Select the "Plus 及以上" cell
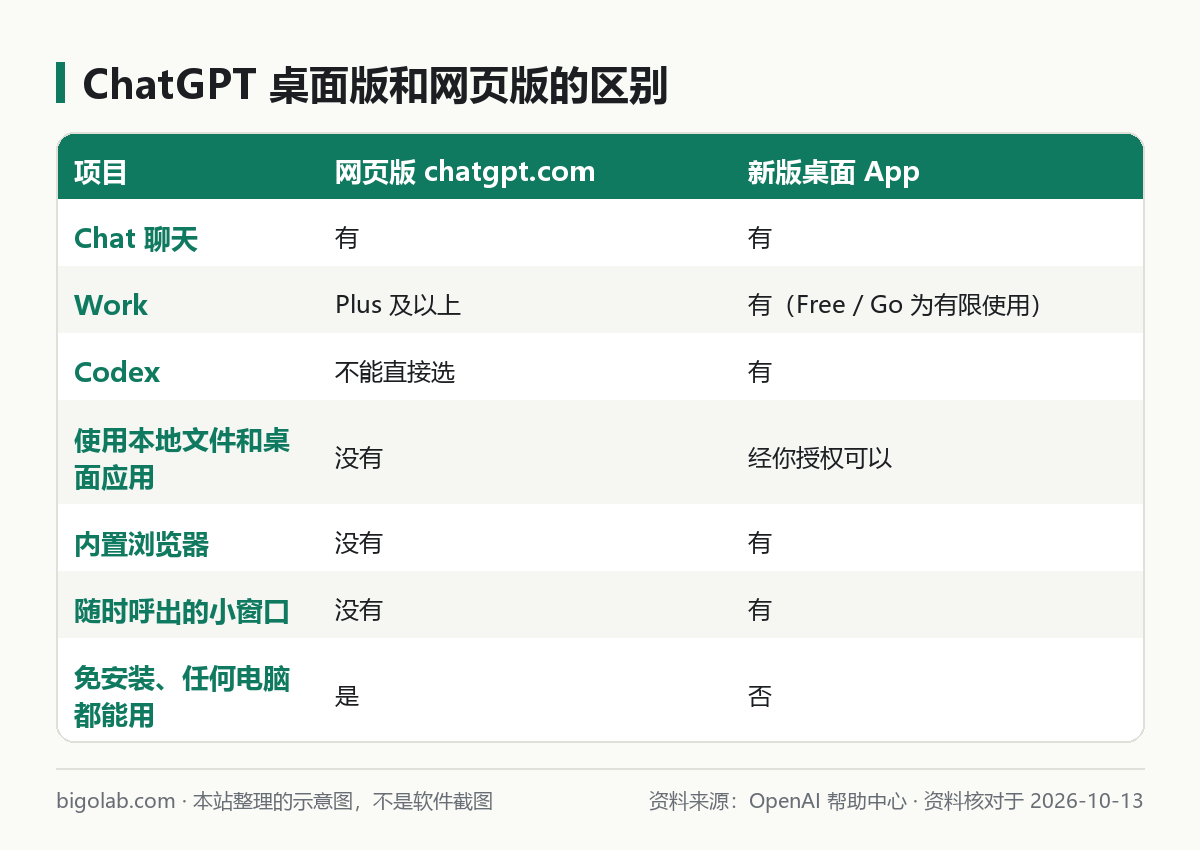This screenshot has width=1200, height=850. [x=398, y=306]
